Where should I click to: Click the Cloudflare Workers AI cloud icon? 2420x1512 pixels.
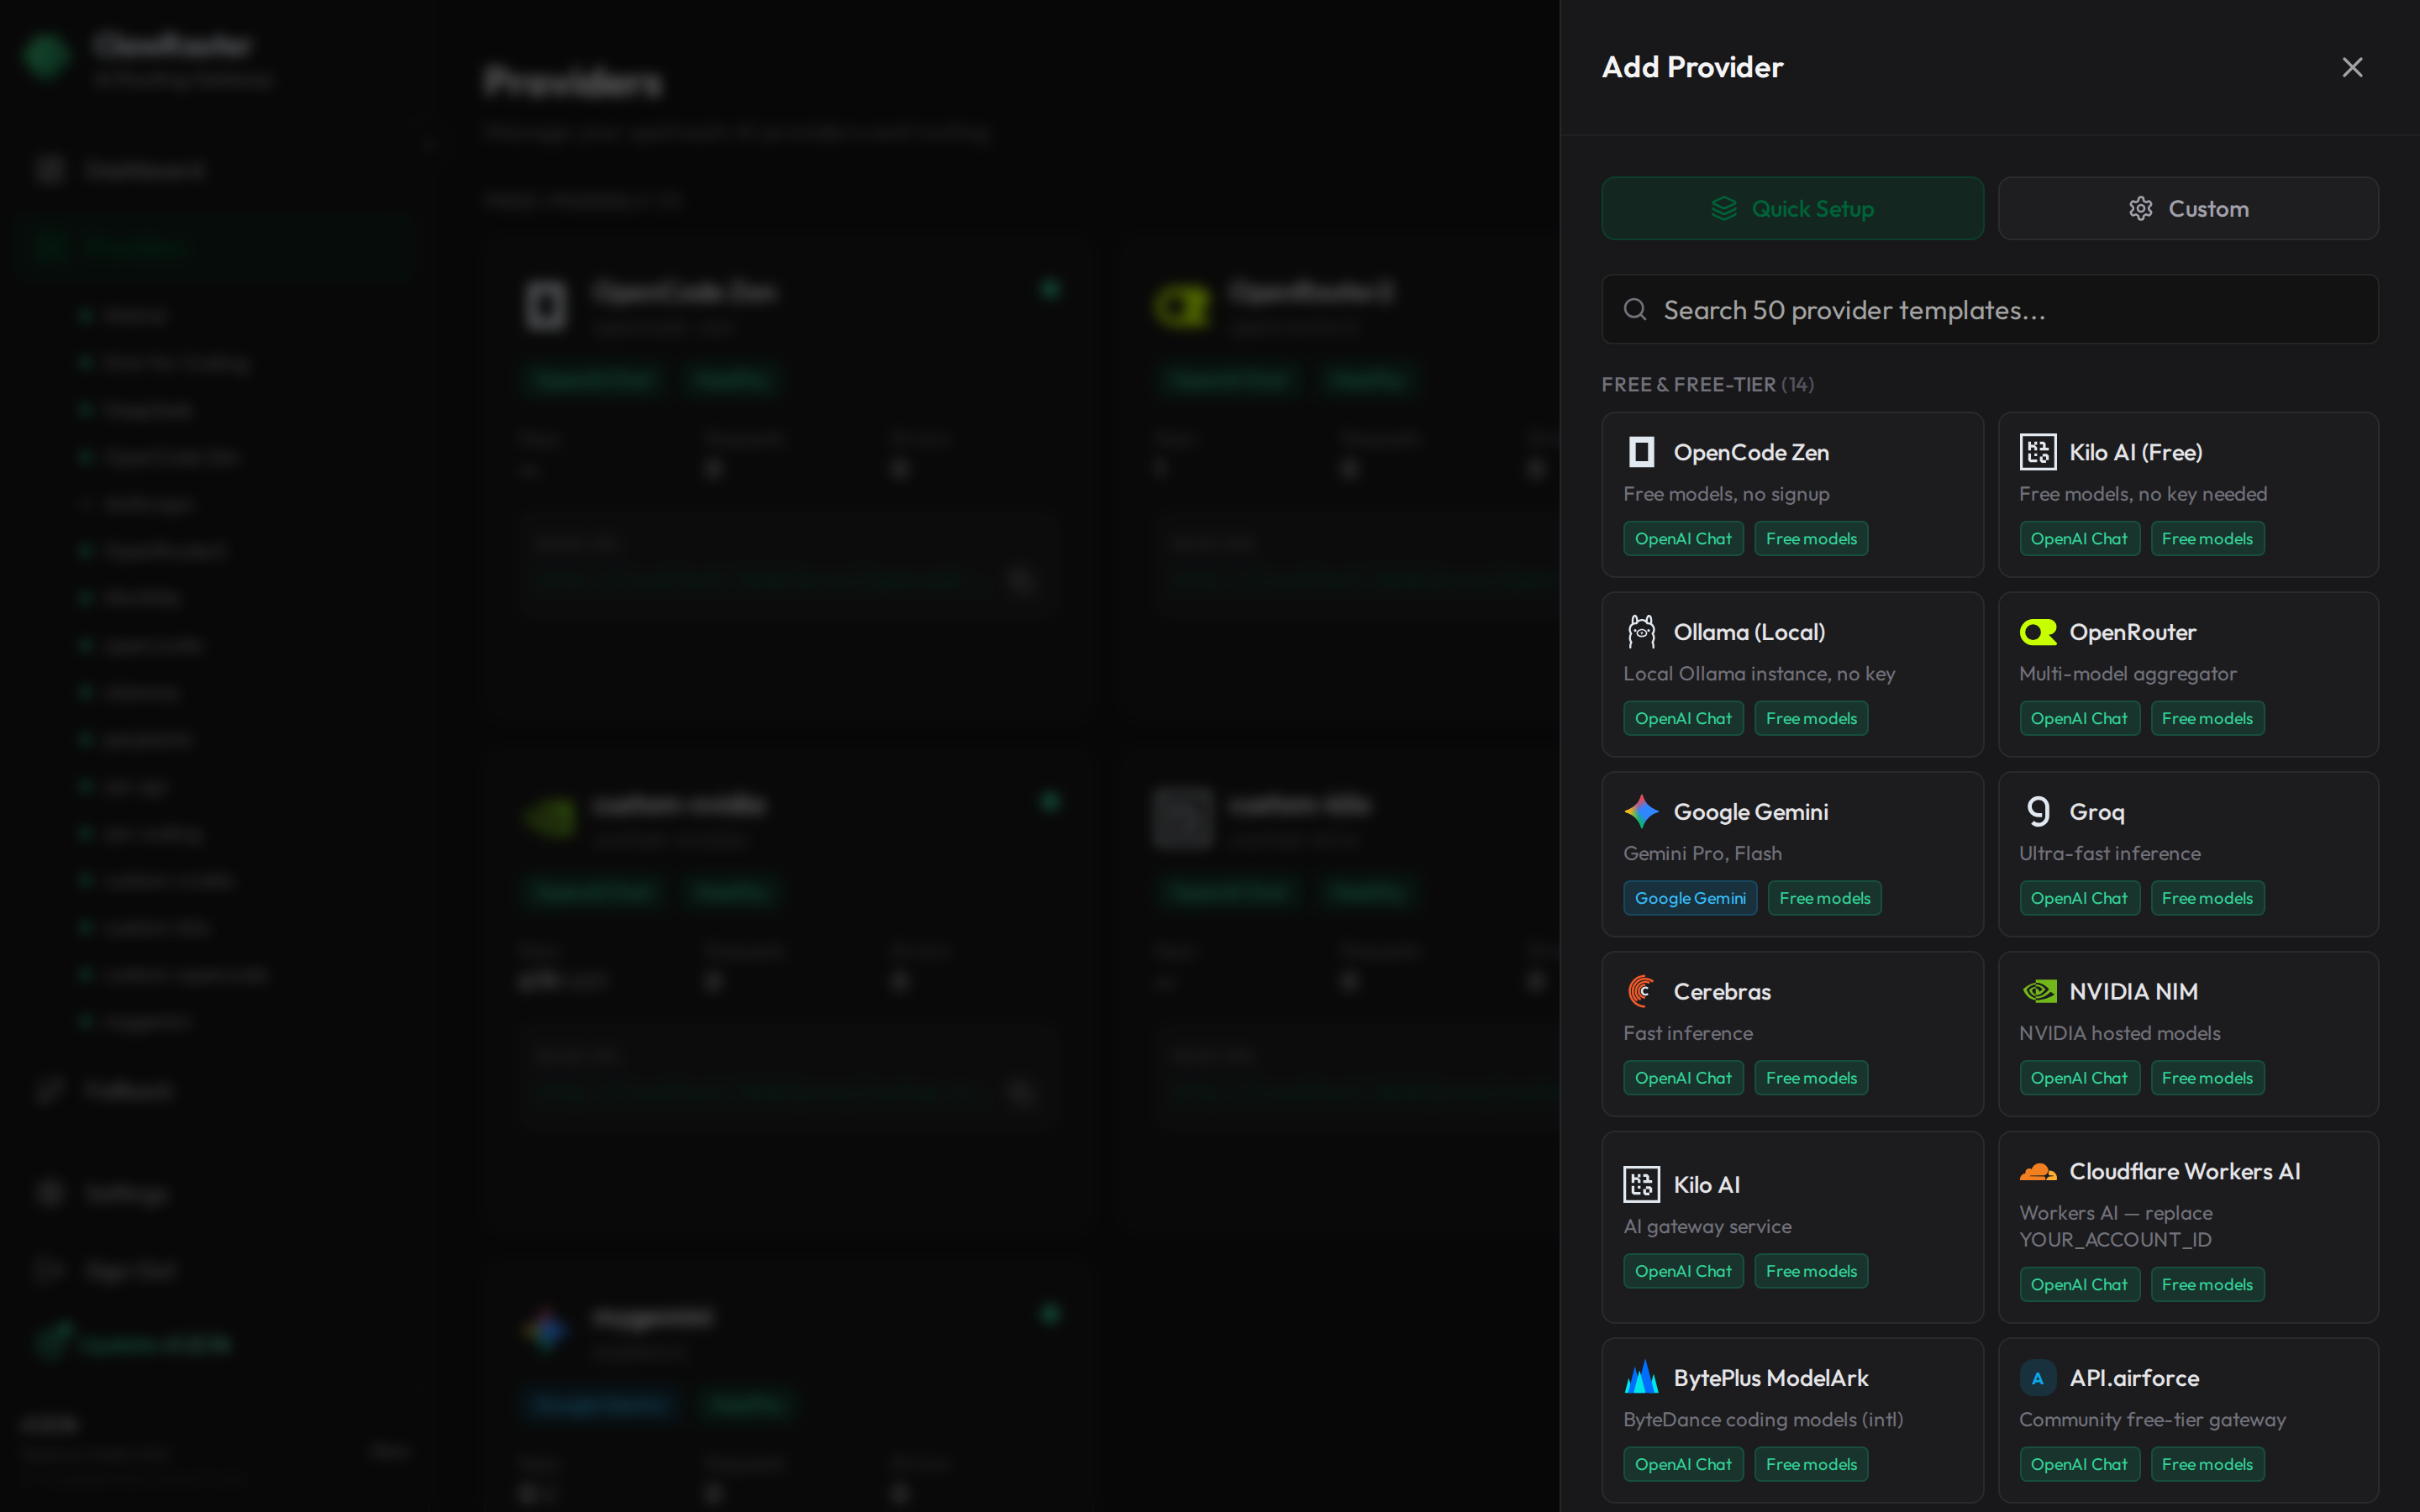tap(2037, 1171)
